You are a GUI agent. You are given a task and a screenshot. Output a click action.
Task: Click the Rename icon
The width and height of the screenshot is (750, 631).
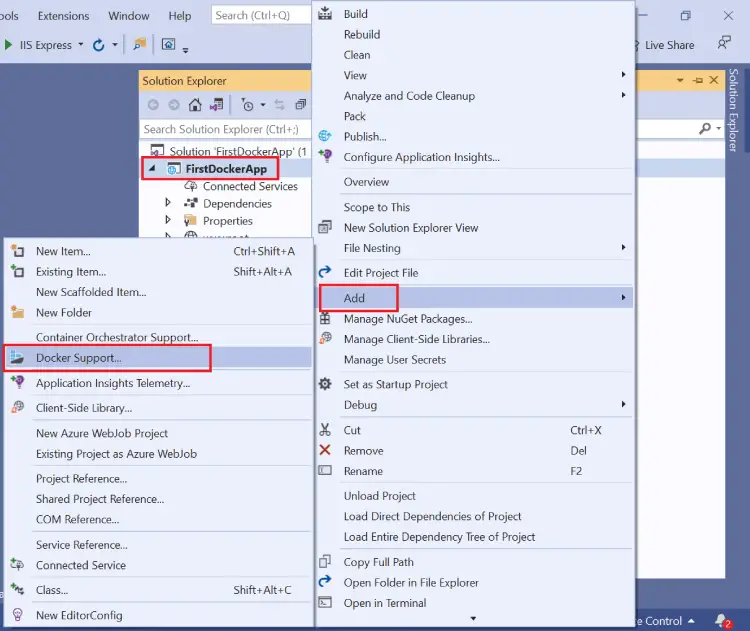pyautogui.click(x=325, y=471)
